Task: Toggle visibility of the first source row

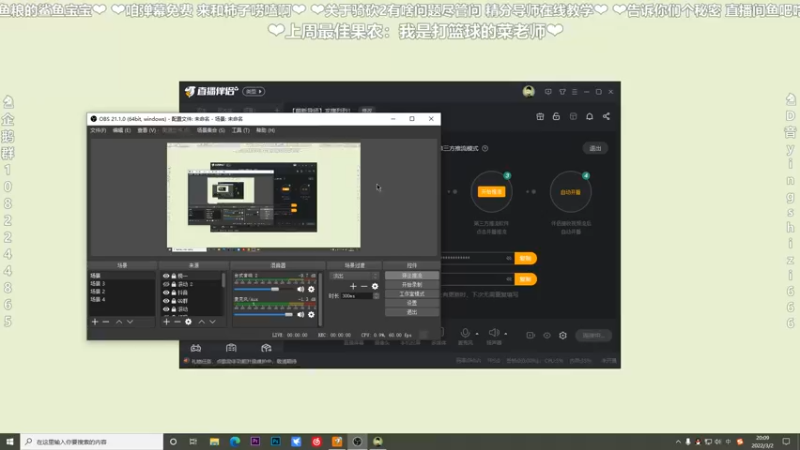Action: (x=166, y=276)
